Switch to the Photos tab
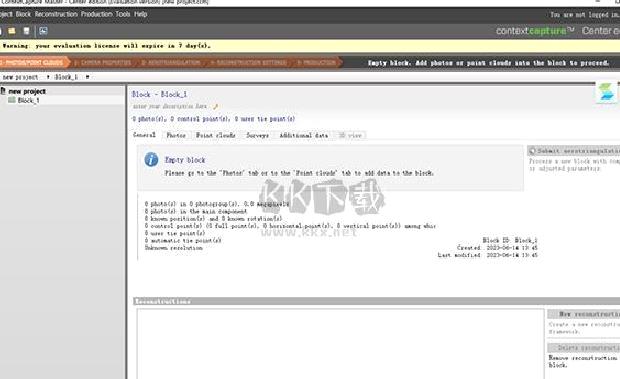This screenshot has height=379, width=620. (x=176, y=135)
